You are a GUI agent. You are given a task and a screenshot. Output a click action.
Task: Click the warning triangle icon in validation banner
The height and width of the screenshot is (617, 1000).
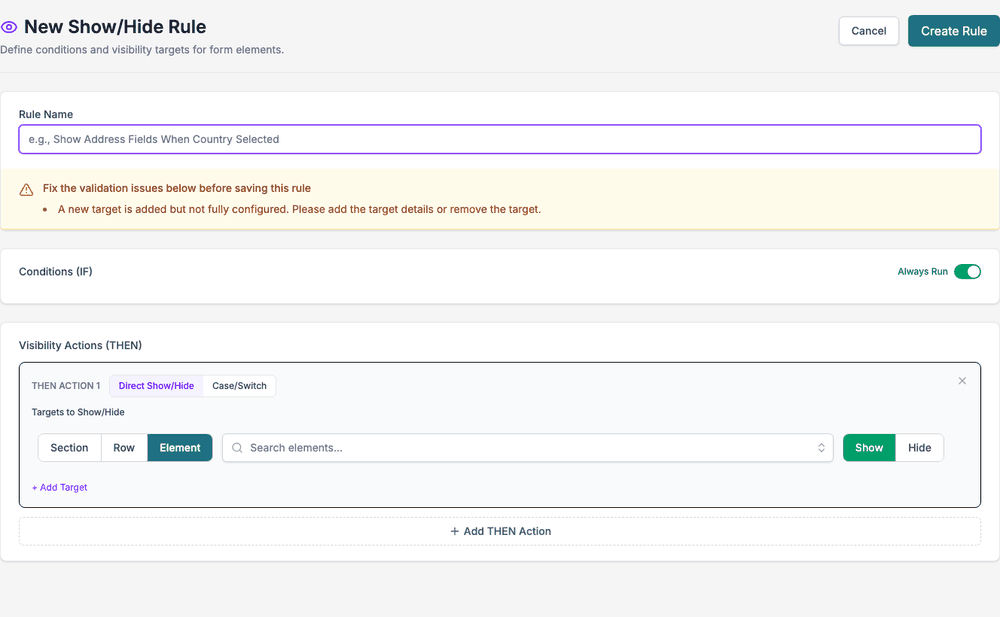coord(26,190)
